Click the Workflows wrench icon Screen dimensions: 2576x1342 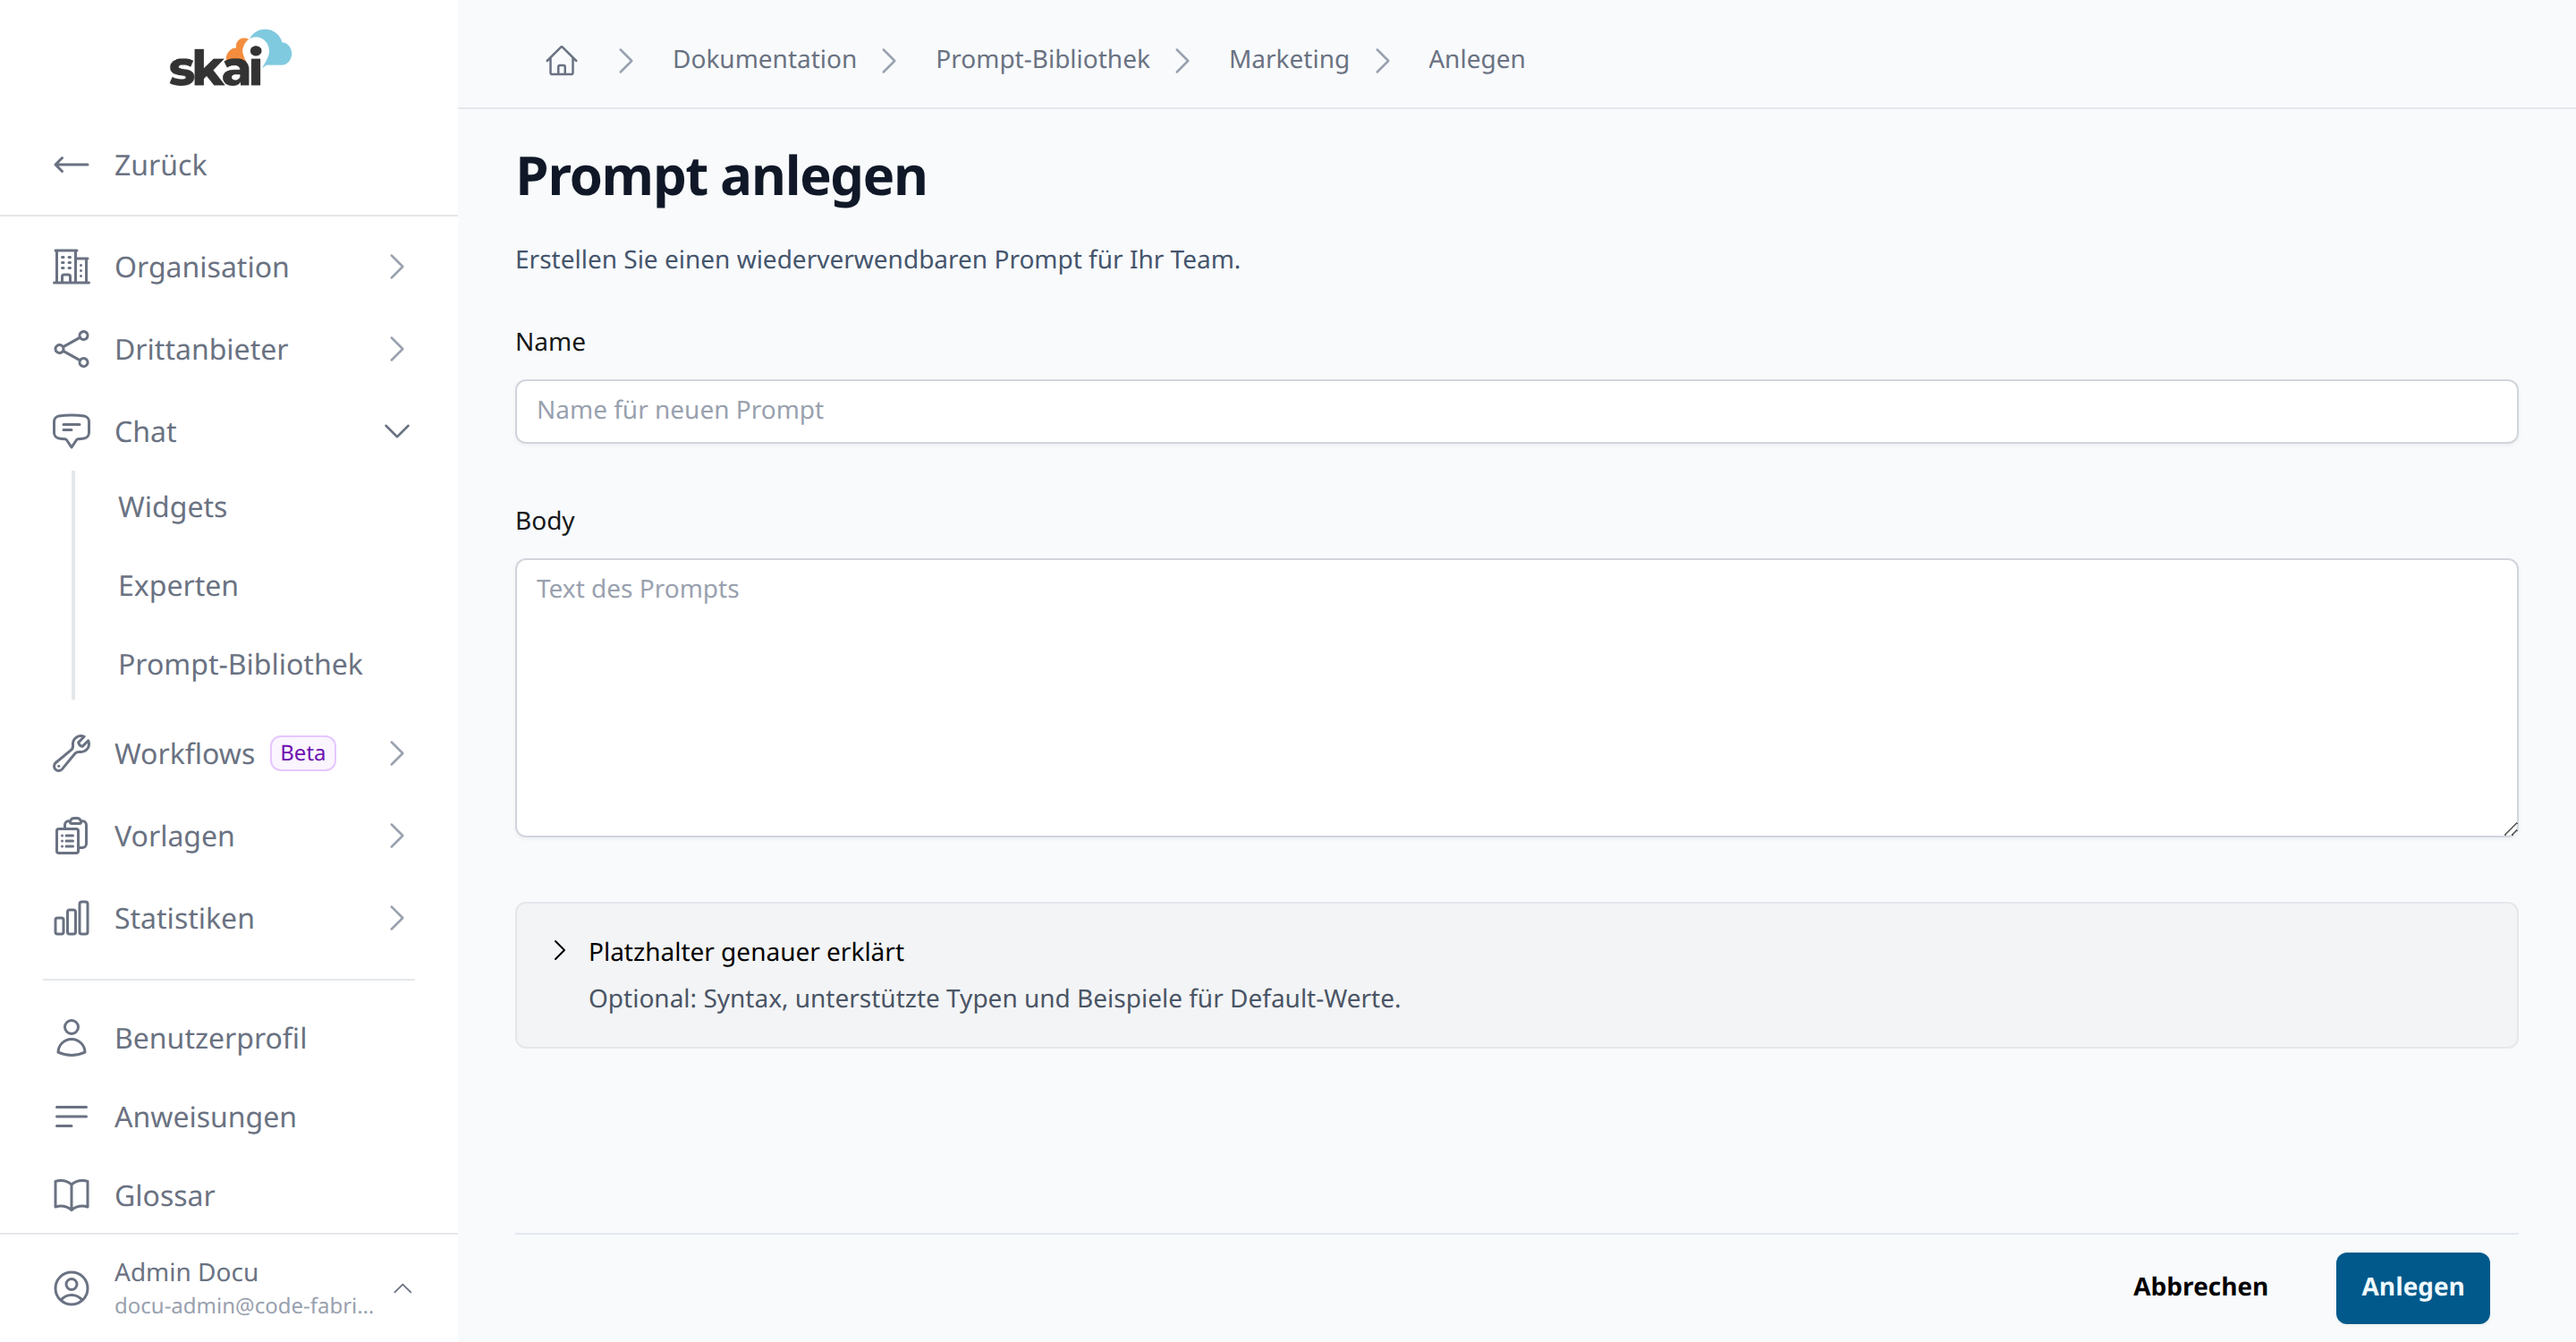[x=71, y=753]
